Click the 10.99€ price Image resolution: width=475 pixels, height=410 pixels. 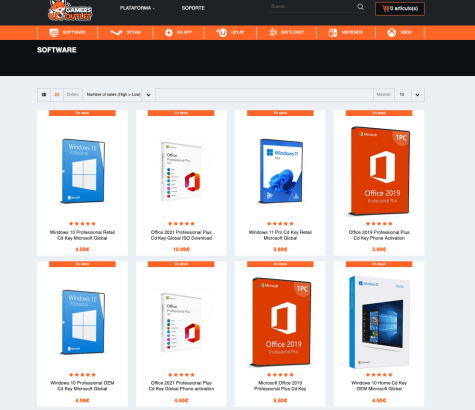[181, 249]
